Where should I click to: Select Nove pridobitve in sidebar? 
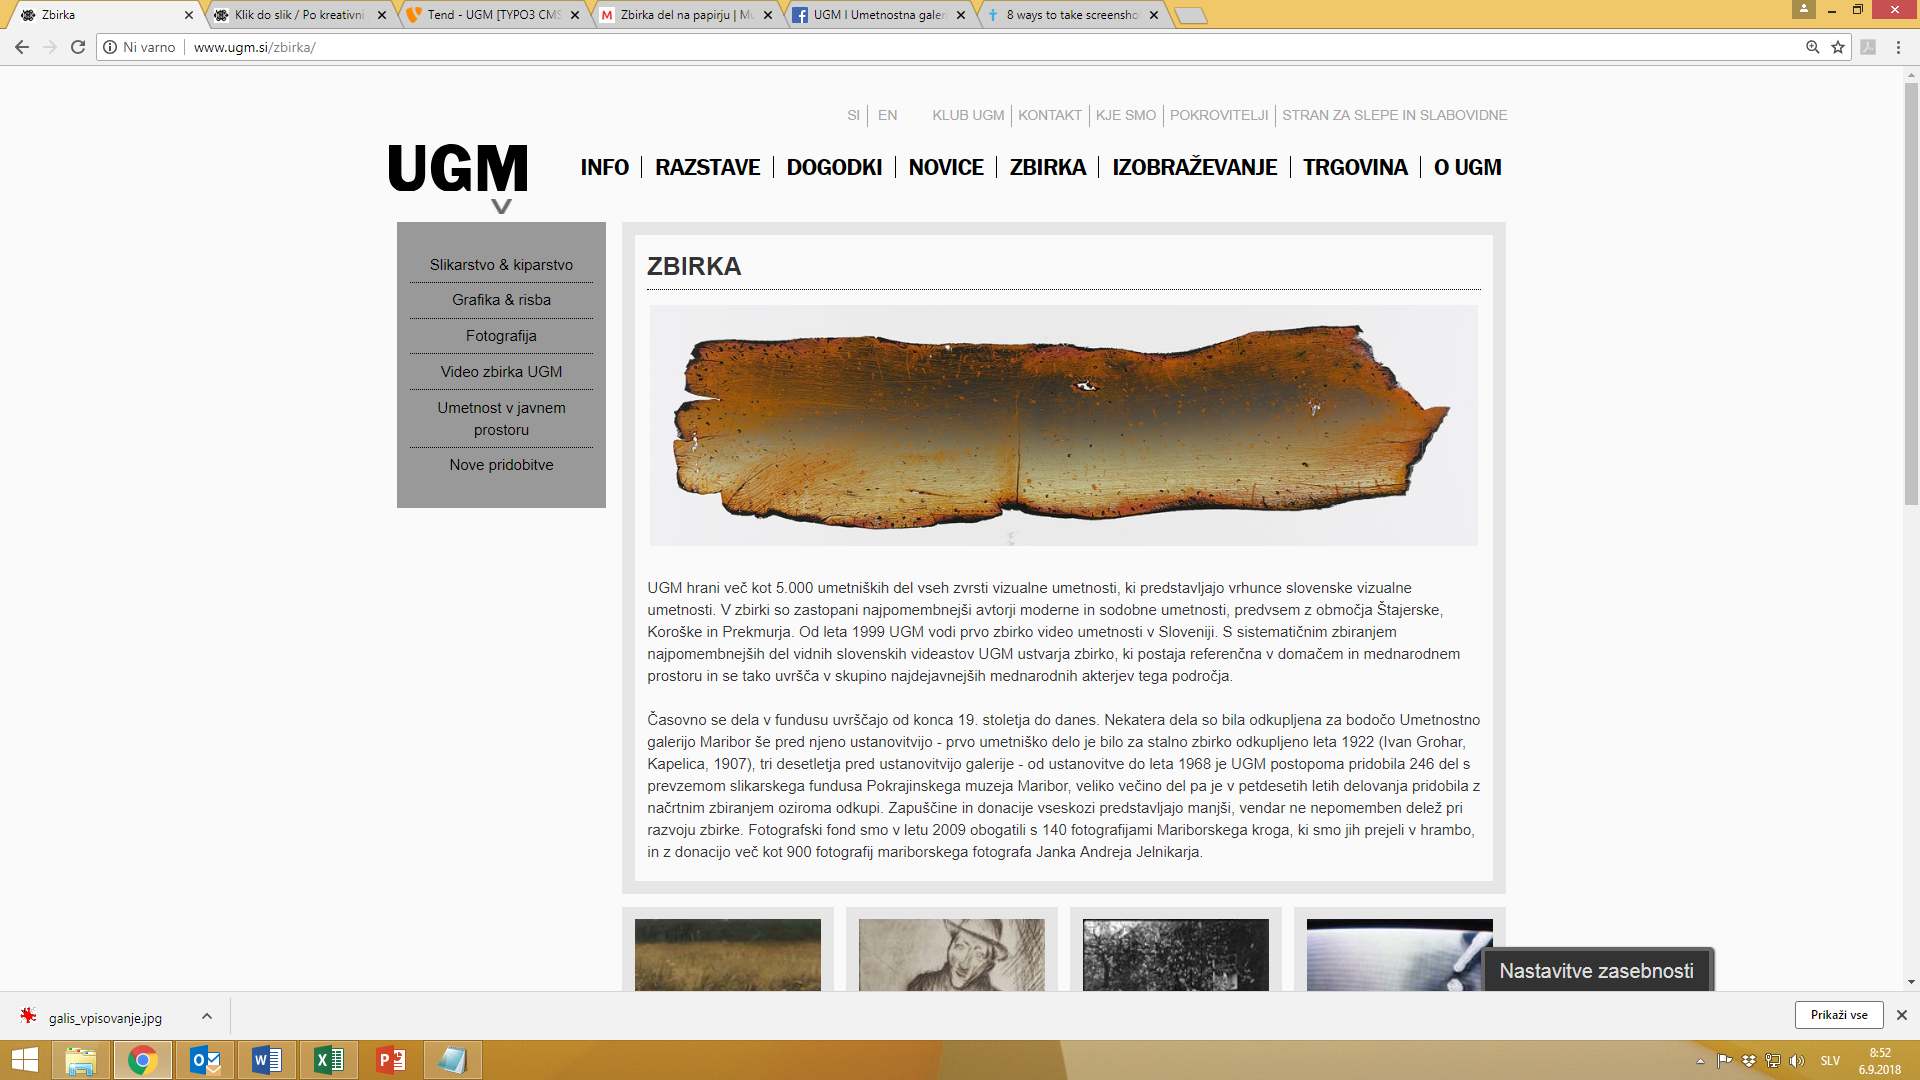click(501, 465)
